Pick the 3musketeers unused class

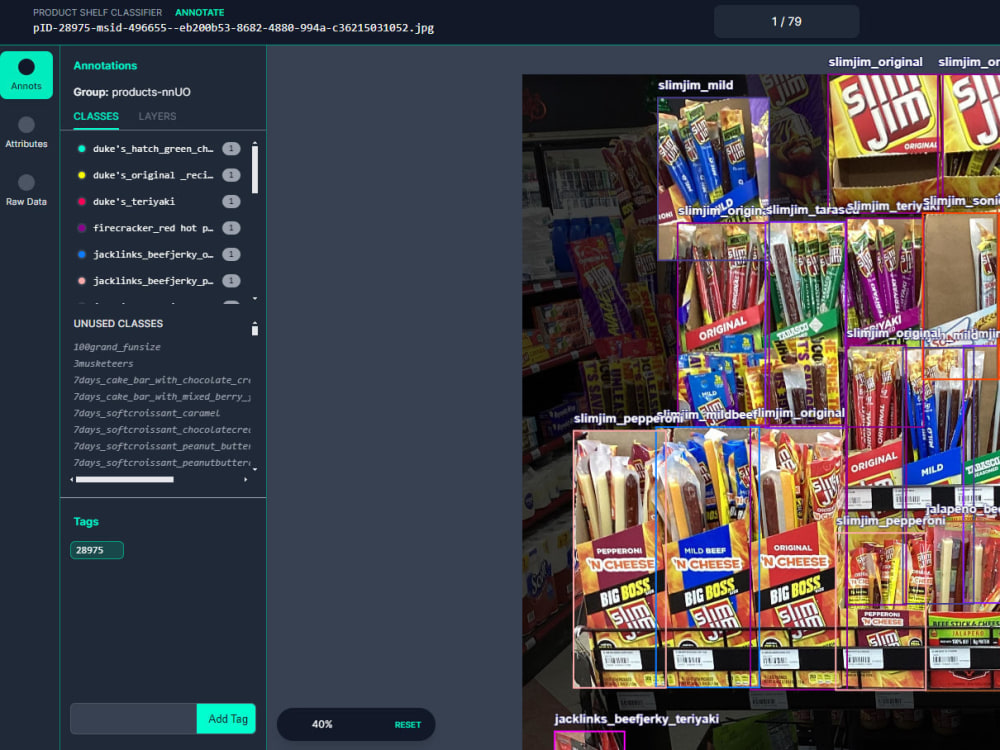103,364
